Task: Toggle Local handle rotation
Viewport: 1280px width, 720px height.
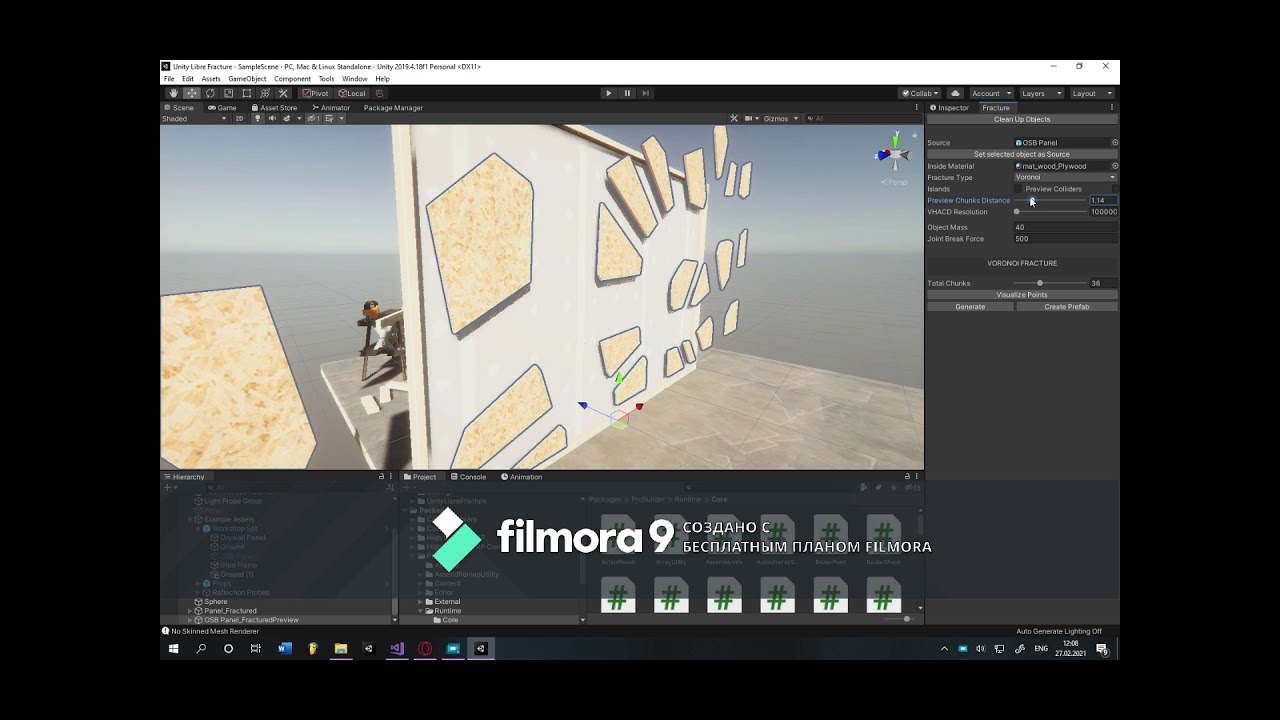Action: [x=351, y=93]
